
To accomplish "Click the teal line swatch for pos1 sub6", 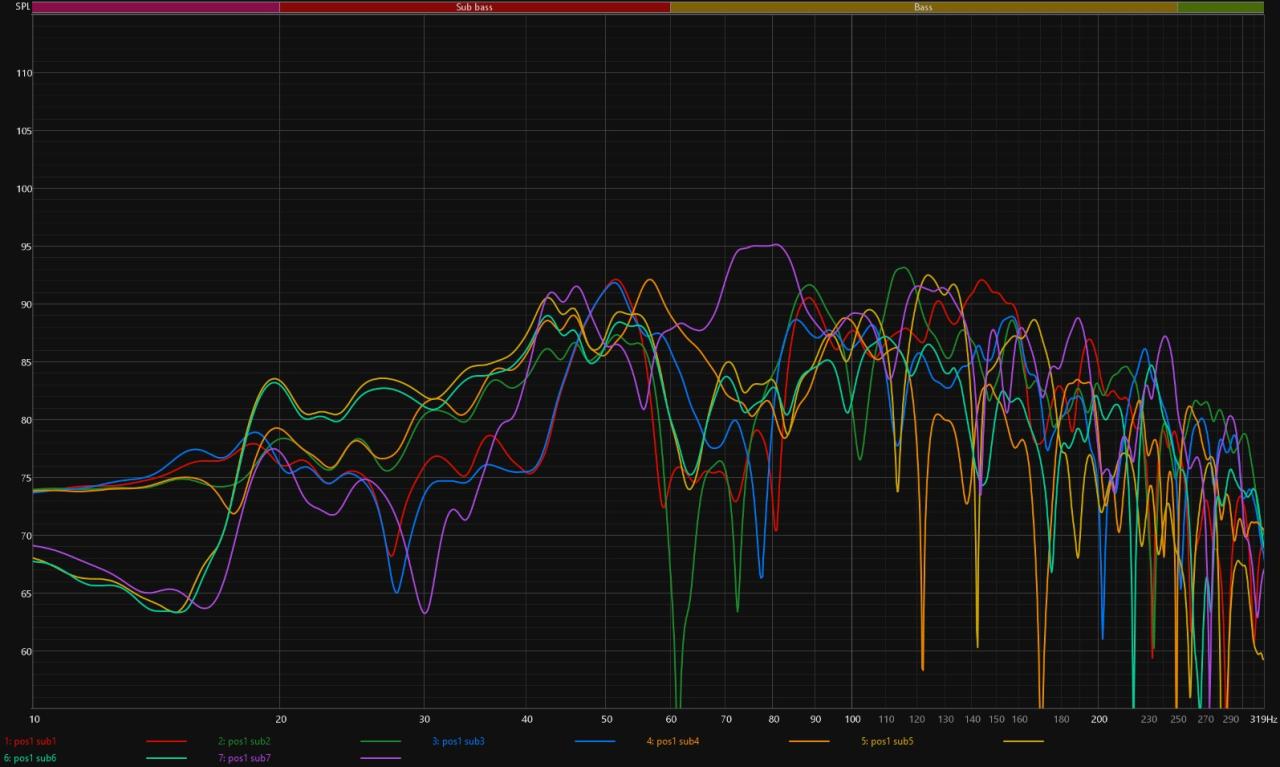I will pos(166,758).
